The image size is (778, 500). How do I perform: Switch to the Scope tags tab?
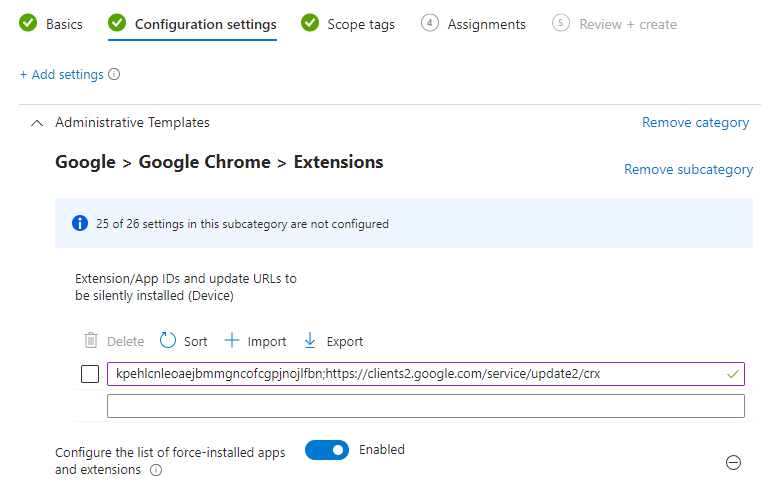[348, 24]
